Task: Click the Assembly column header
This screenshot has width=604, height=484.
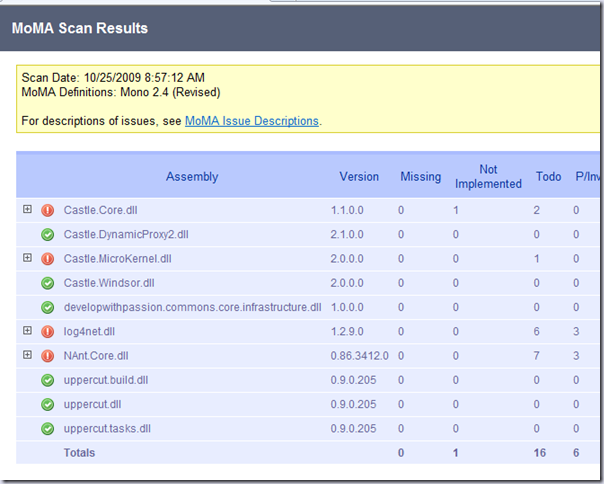Action: click(x=192, y=176)
